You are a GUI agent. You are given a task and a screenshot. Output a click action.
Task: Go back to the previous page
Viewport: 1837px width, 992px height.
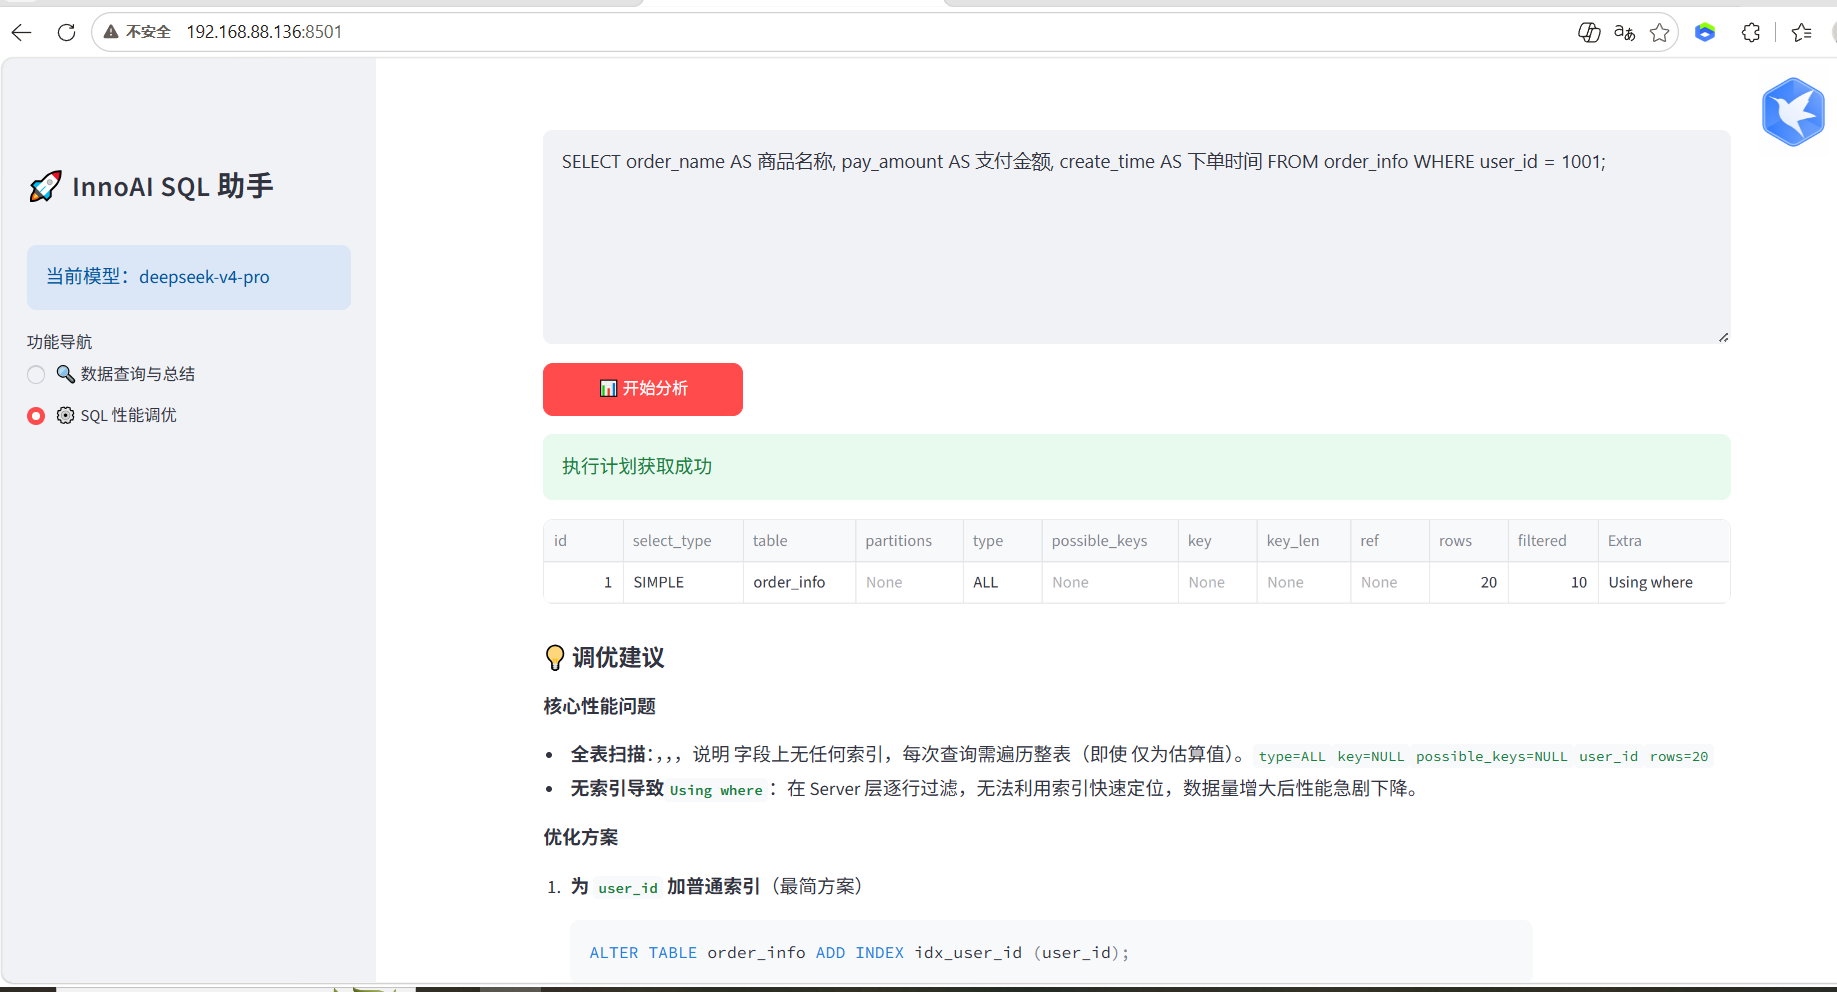[x=22, y=32]
